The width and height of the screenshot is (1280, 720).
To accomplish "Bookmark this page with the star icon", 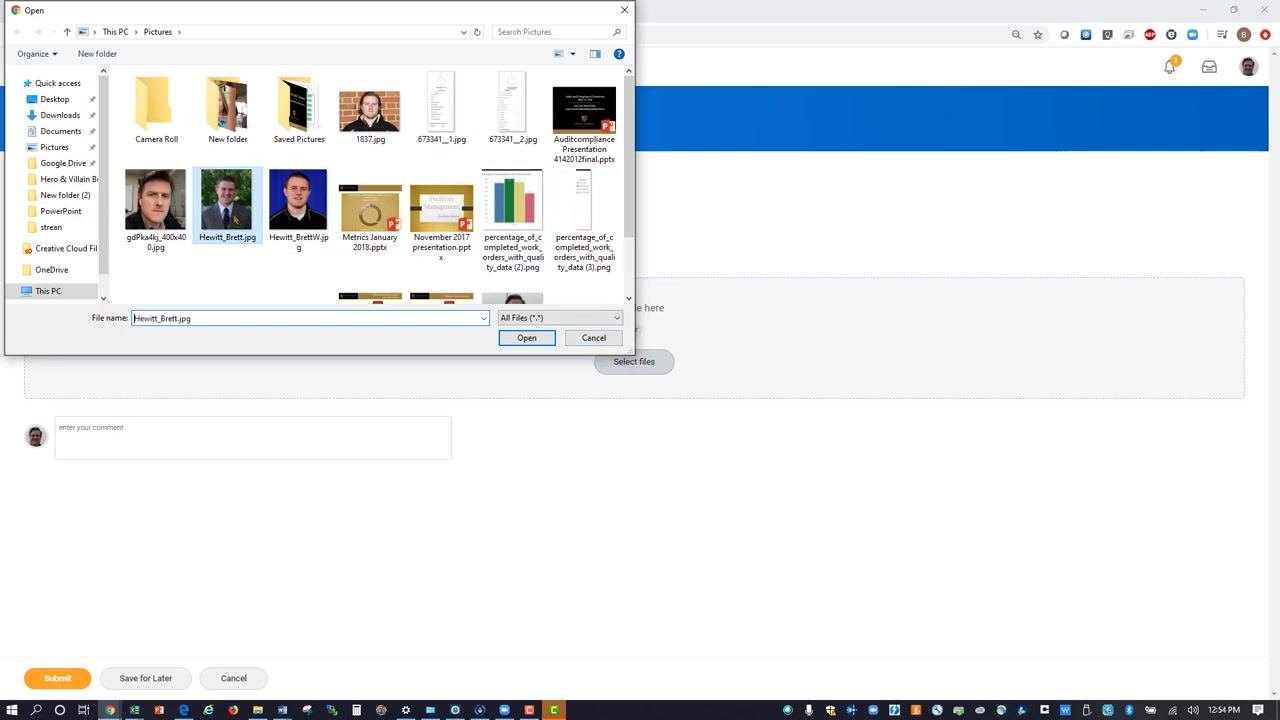I will pos(1038,35).
